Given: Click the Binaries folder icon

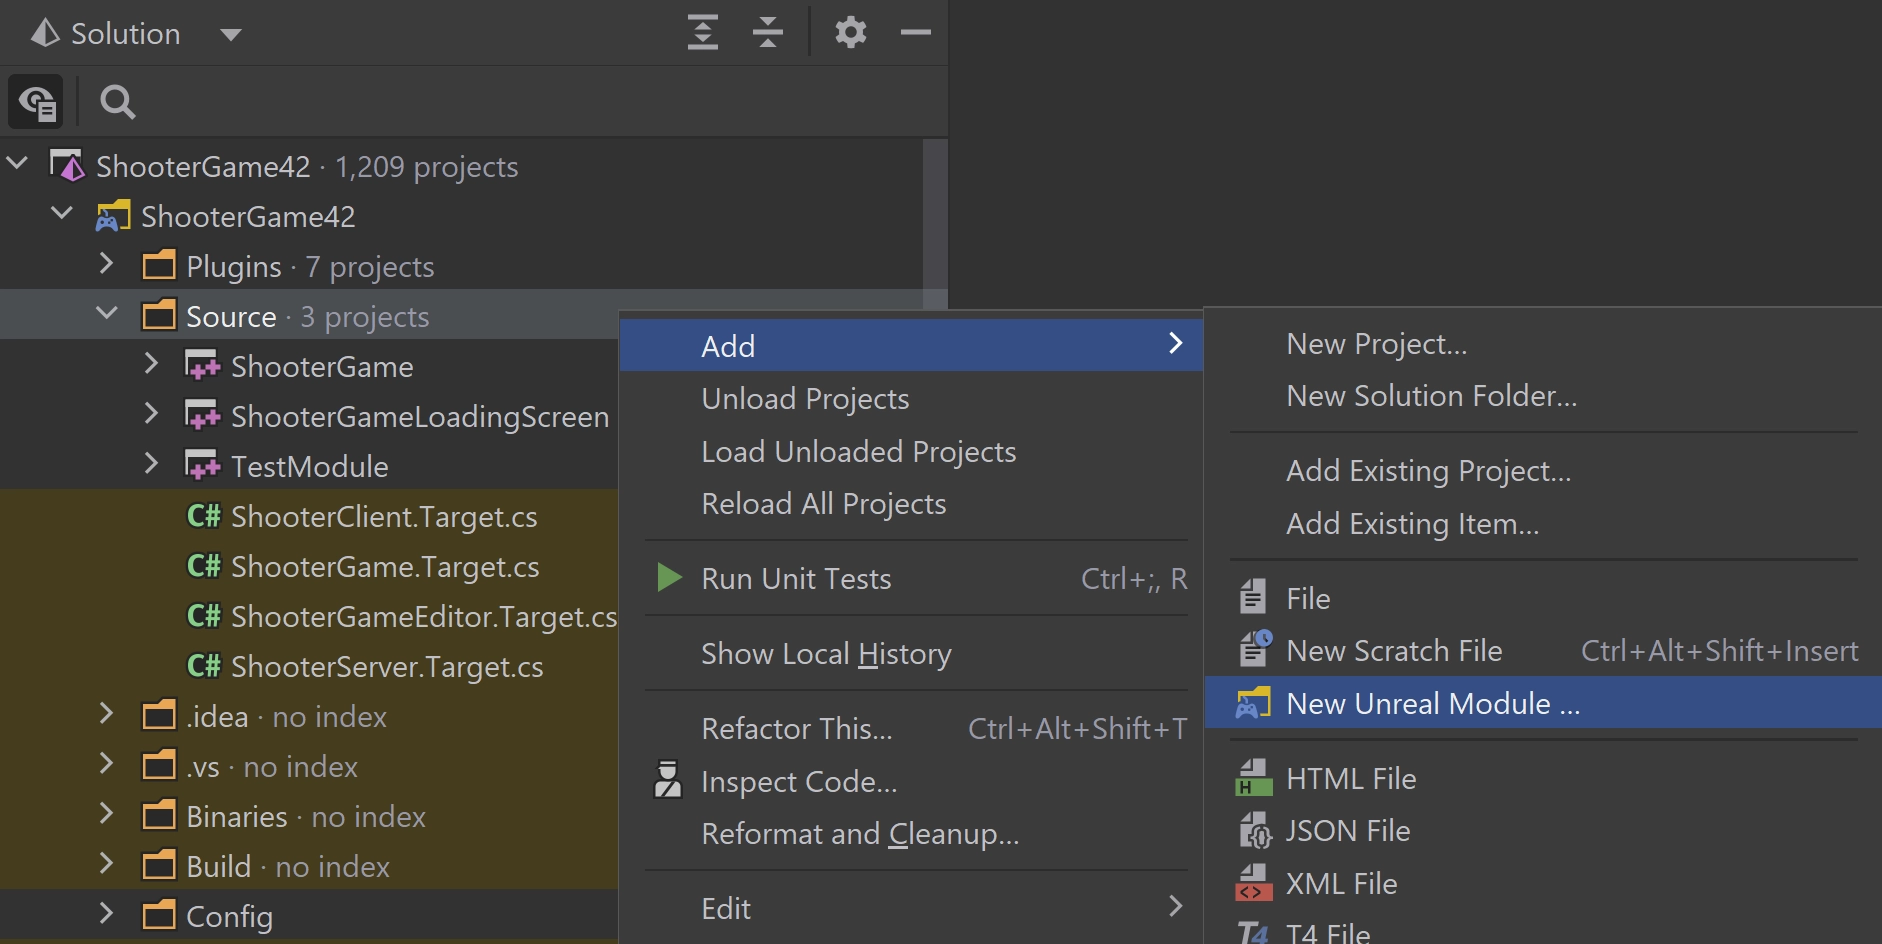Looking at the screenshot, I should [159, 816].
